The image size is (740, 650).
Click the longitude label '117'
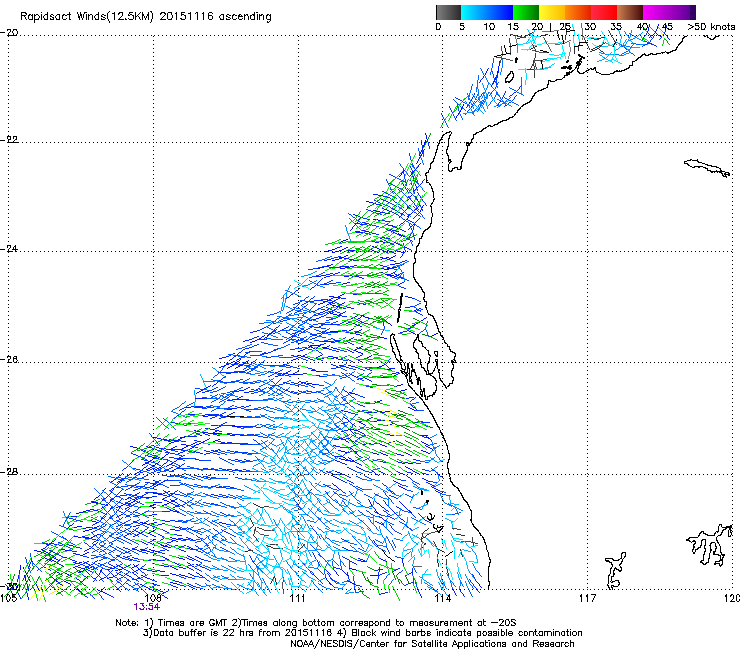point(587,598)
